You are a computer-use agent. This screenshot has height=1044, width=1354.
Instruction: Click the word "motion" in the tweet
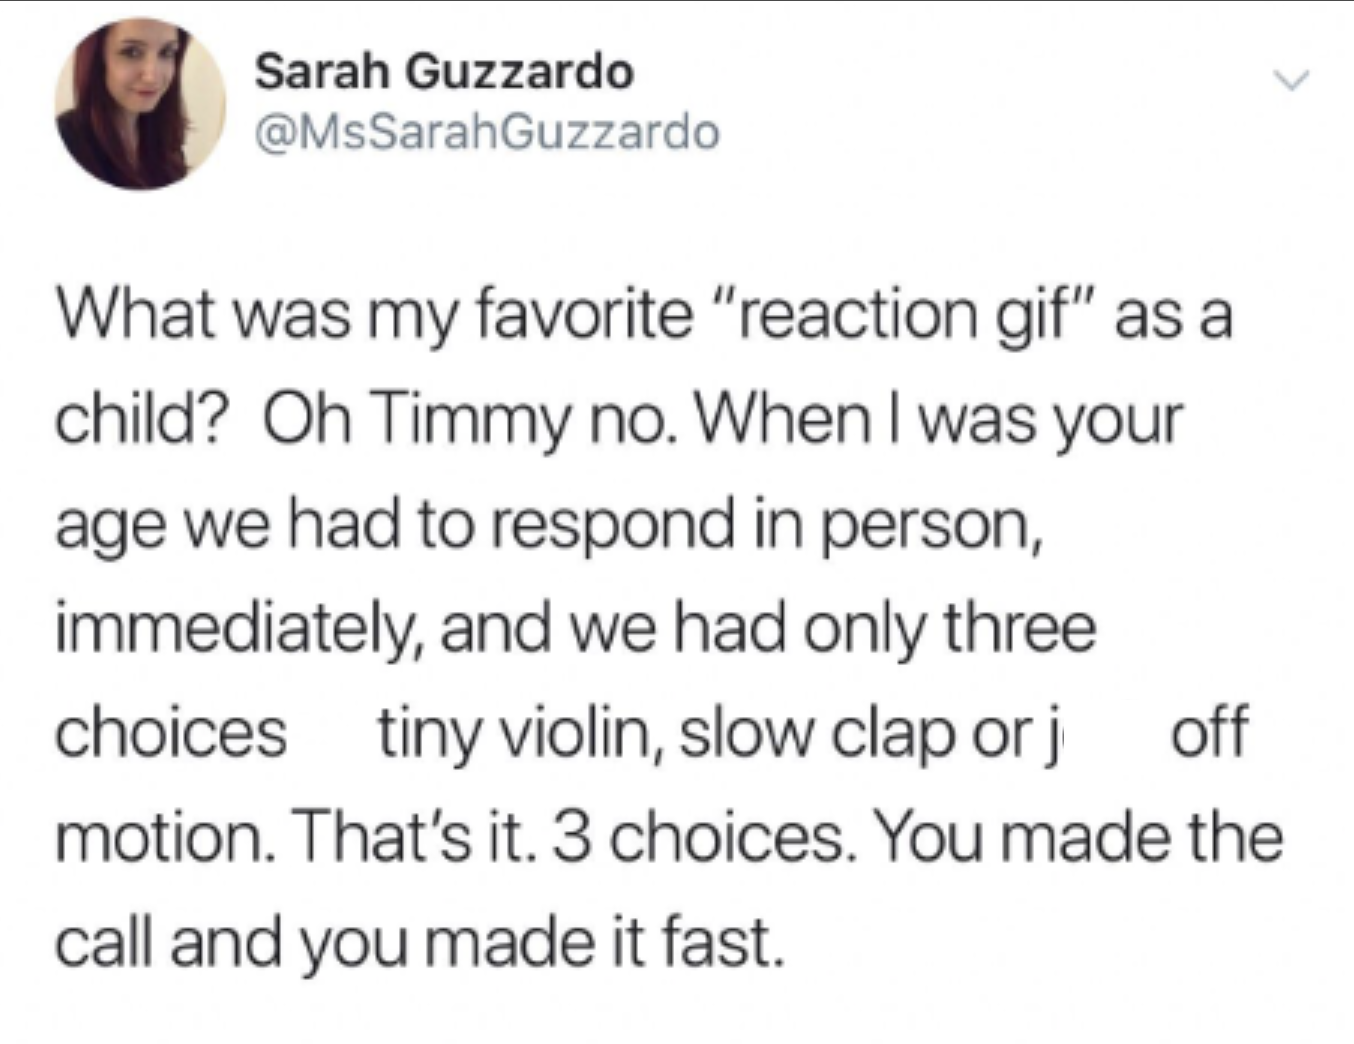[163, 837]
